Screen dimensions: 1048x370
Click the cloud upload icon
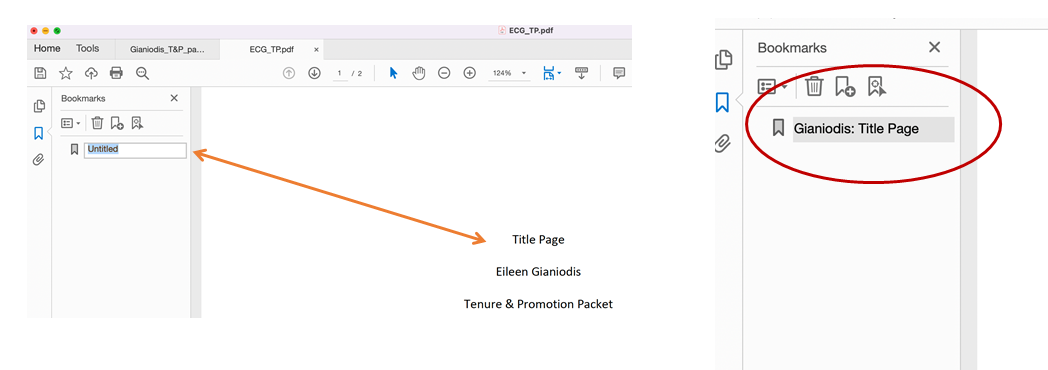point(91,73)
